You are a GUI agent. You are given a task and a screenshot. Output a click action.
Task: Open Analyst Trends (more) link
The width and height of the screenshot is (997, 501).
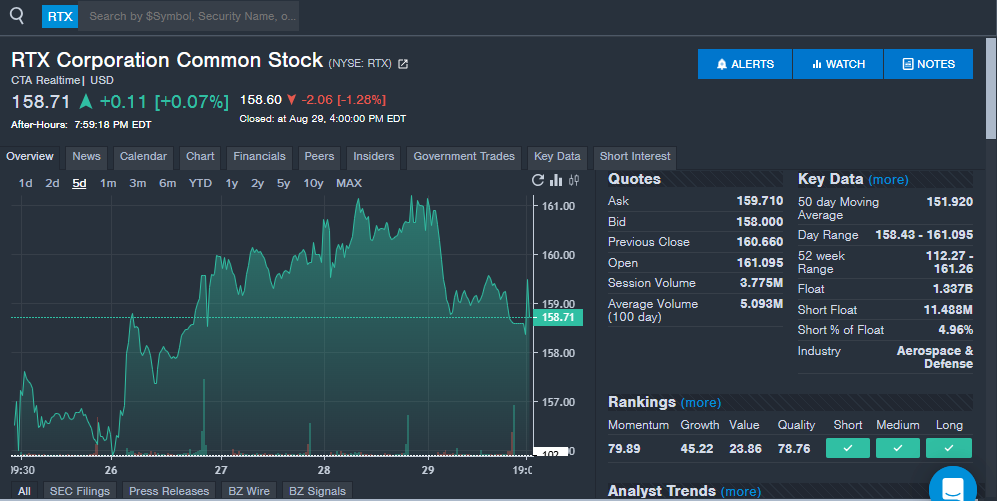[740, 492]
